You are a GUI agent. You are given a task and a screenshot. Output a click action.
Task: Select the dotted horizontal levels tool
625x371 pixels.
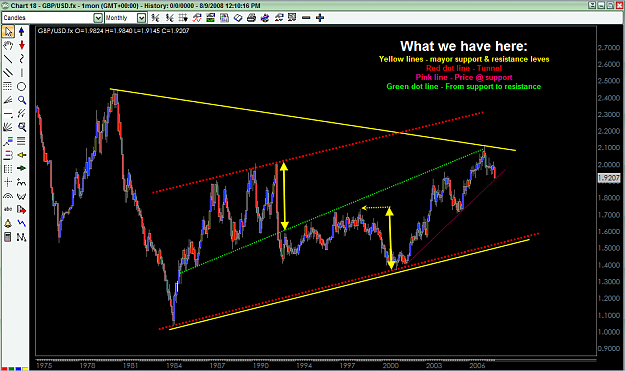coord(8,86)
